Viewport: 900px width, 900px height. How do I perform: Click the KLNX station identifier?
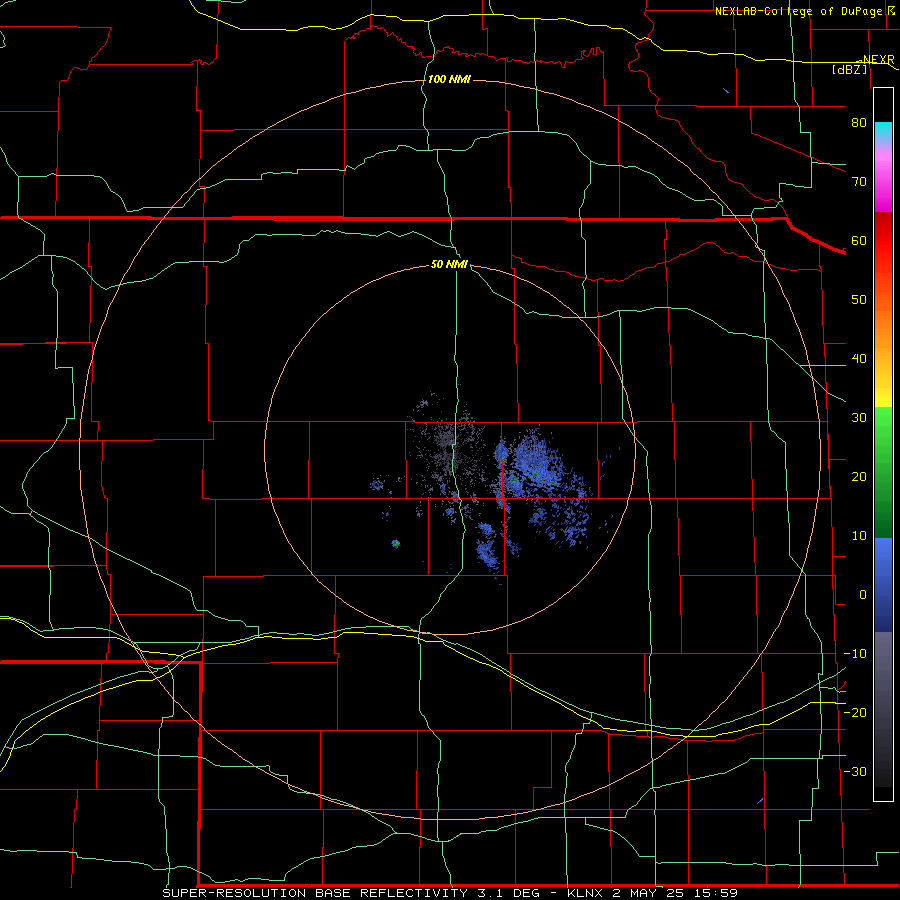(585, 893)
